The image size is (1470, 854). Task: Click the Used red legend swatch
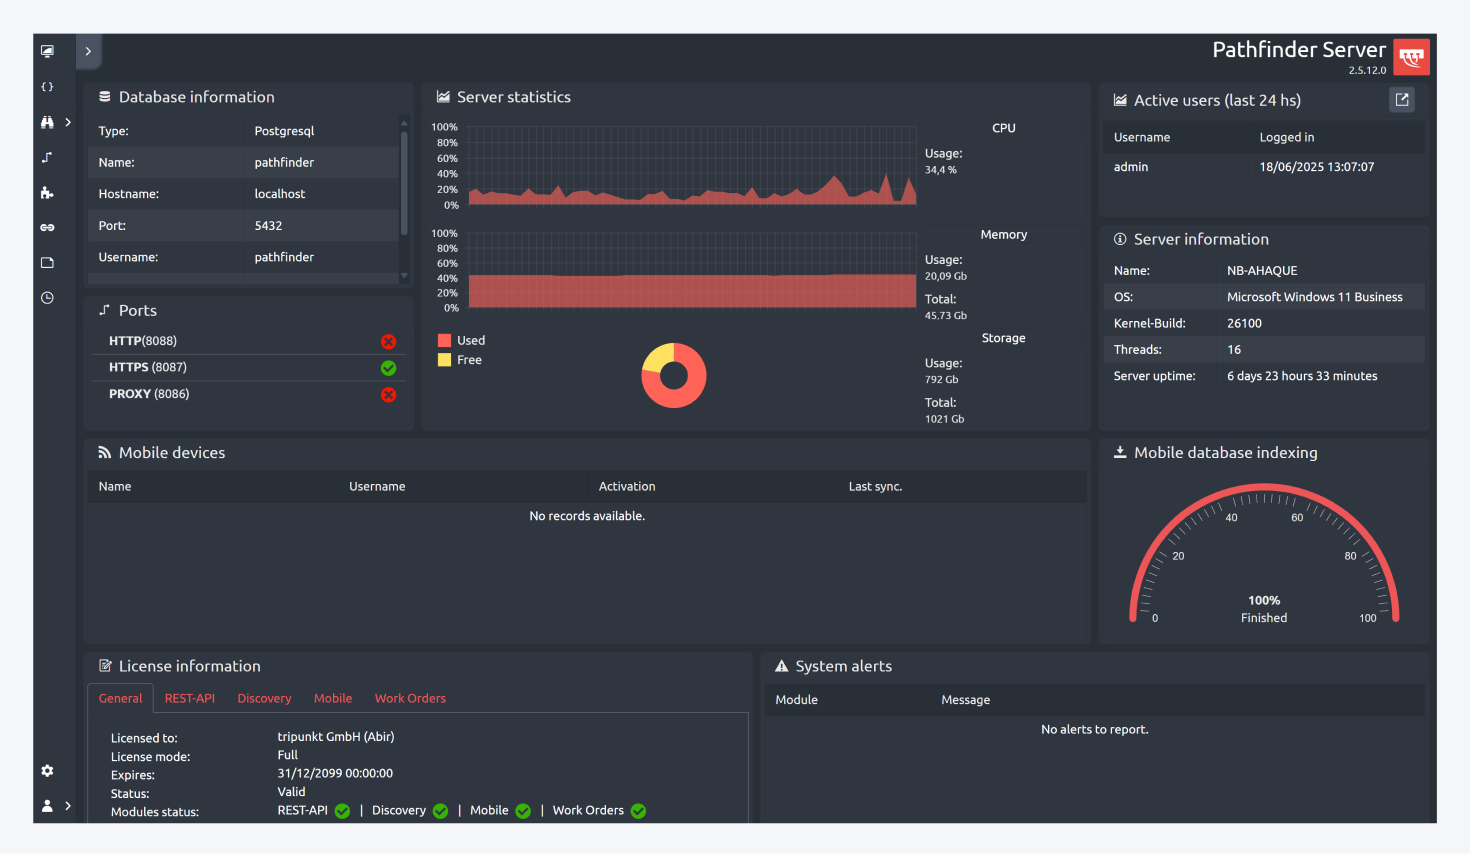[444, 340]
